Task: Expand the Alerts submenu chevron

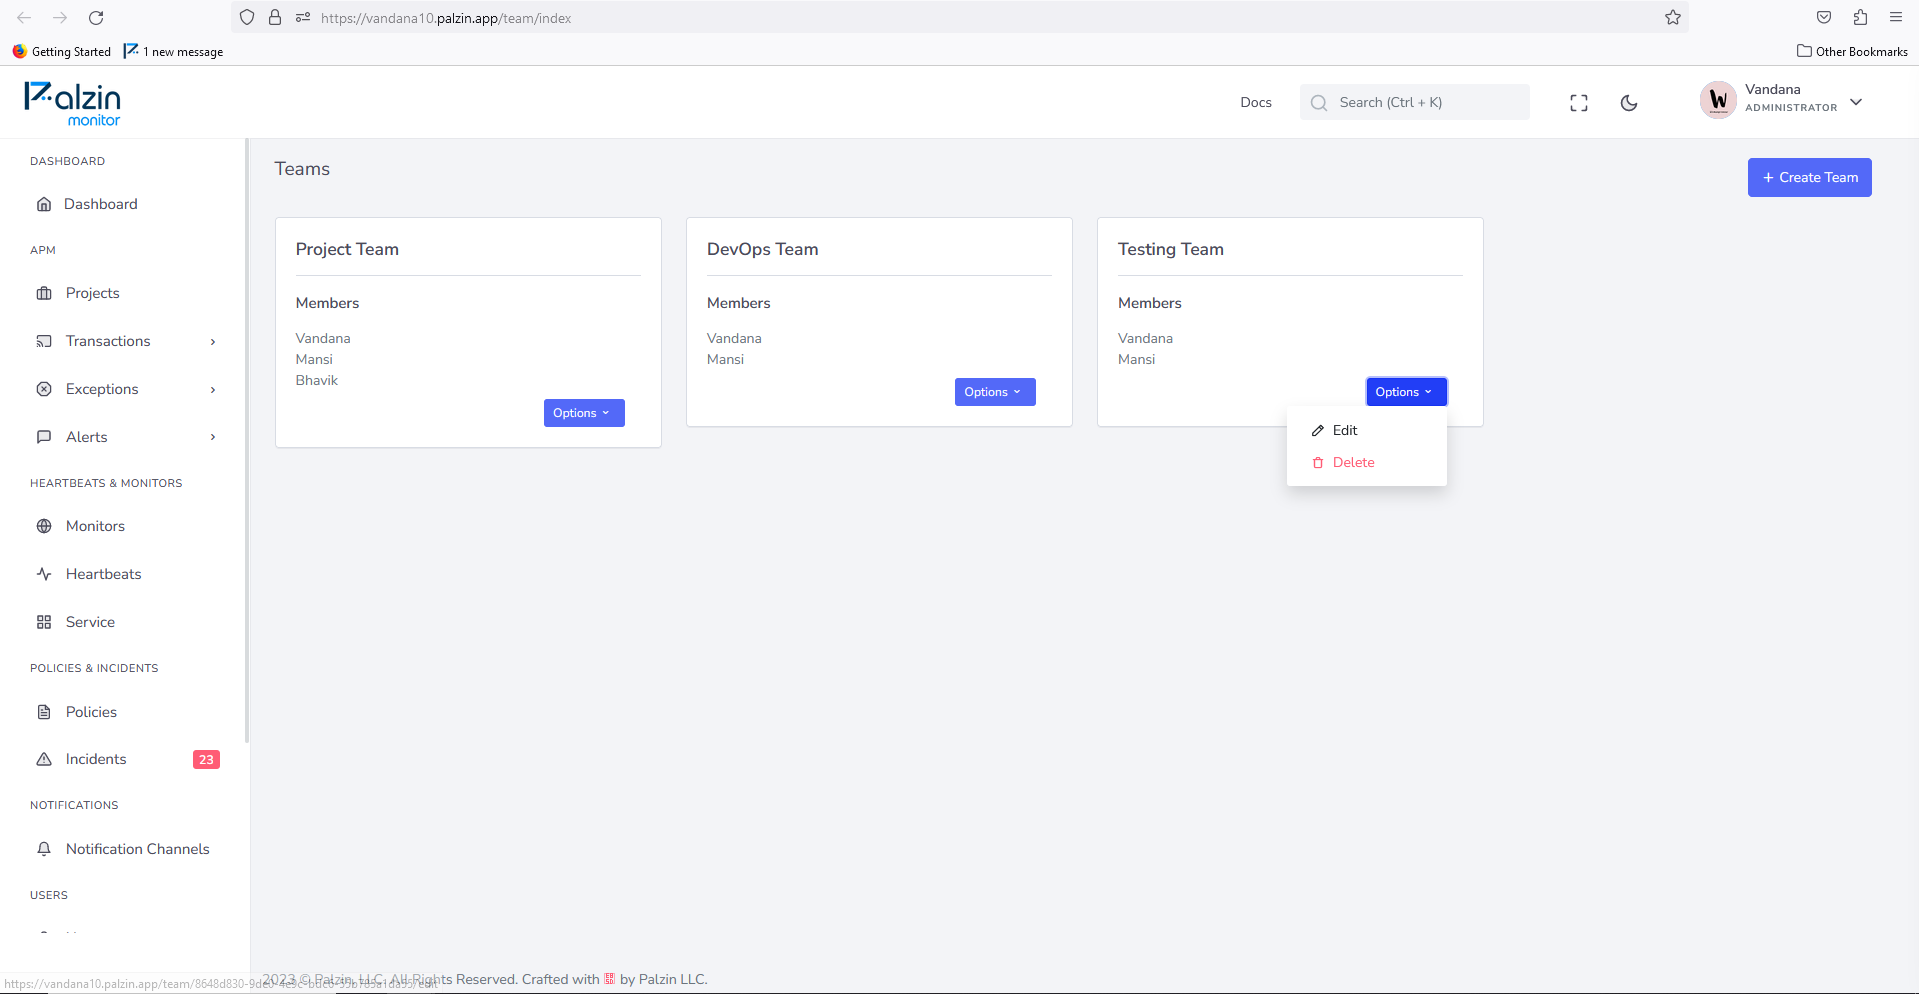Action: [213, 437]
